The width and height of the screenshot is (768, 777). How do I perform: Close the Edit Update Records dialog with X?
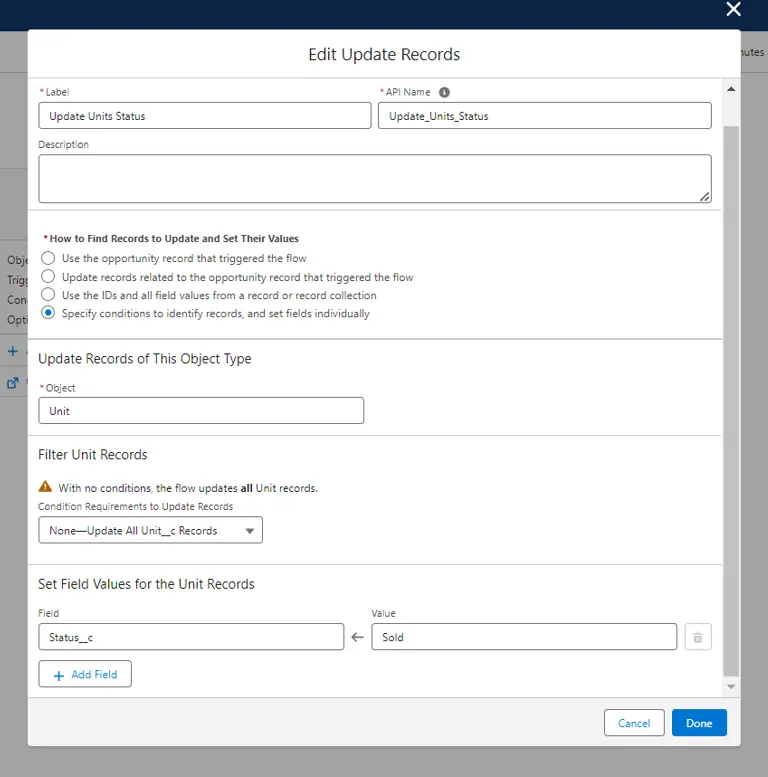click(x=733, y=10)
